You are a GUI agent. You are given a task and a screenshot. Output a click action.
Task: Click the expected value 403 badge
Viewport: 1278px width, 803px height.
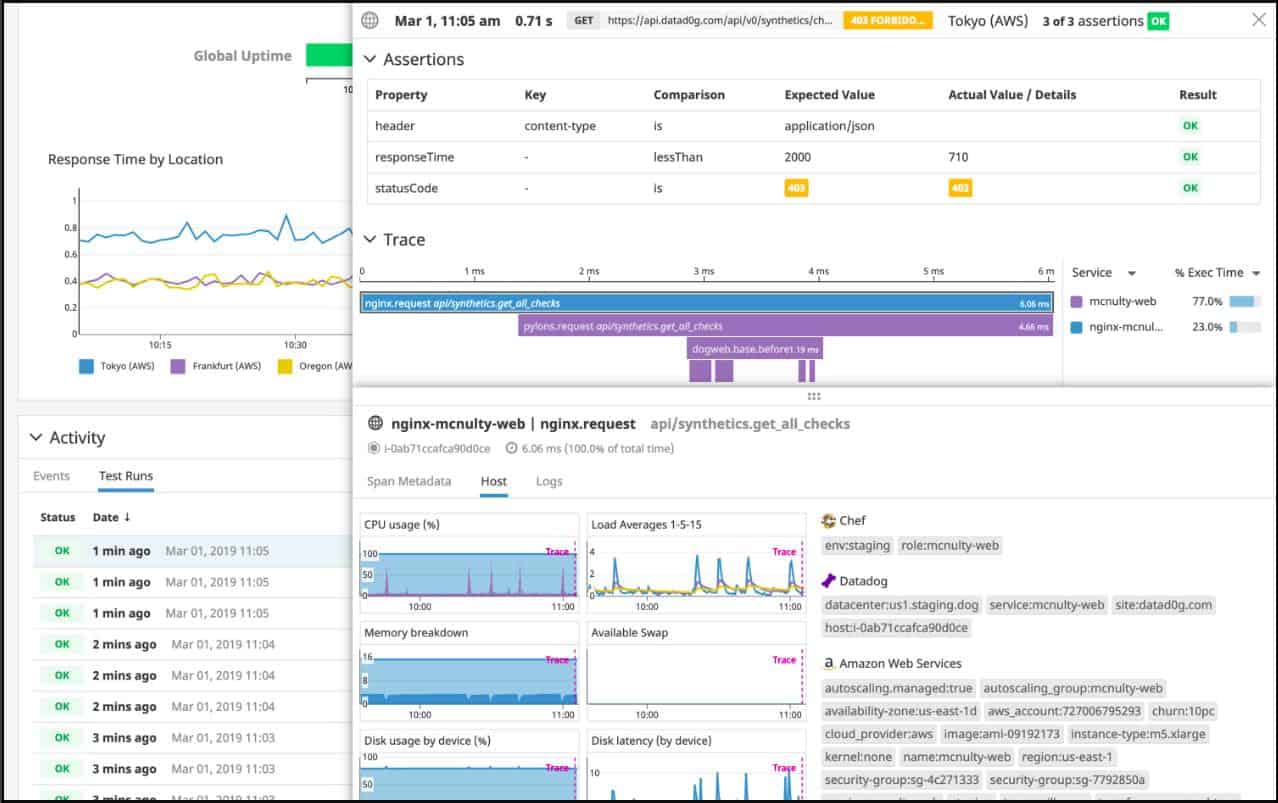tap(796, 188)
